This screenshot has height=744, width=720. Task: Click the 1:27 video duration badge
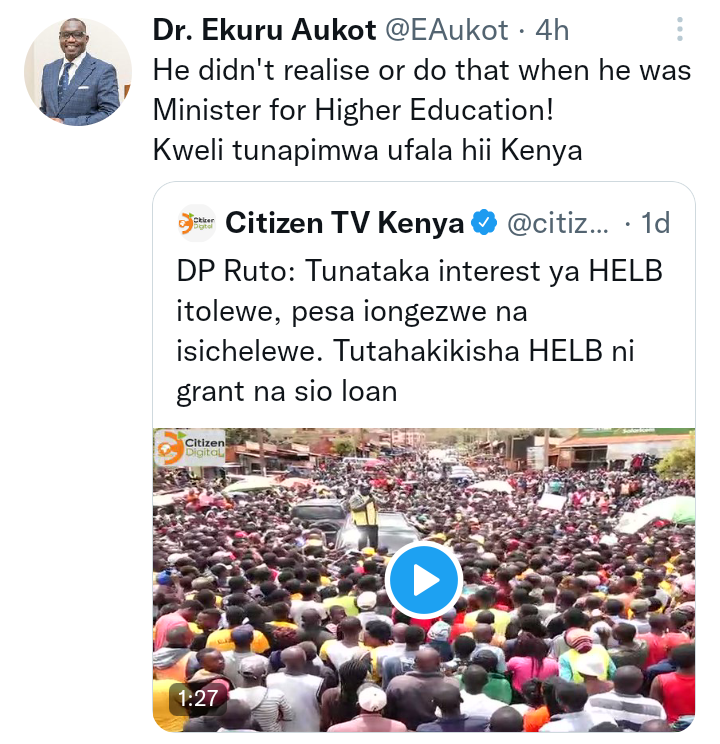[x=198, y=698]
